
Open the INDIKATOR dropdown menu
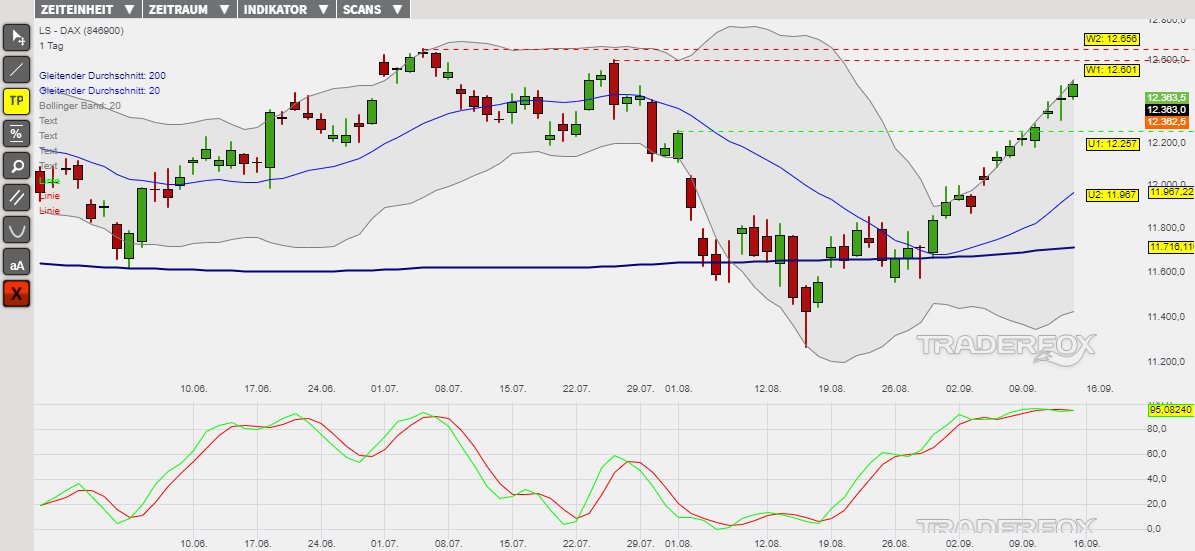coord(287,9)
